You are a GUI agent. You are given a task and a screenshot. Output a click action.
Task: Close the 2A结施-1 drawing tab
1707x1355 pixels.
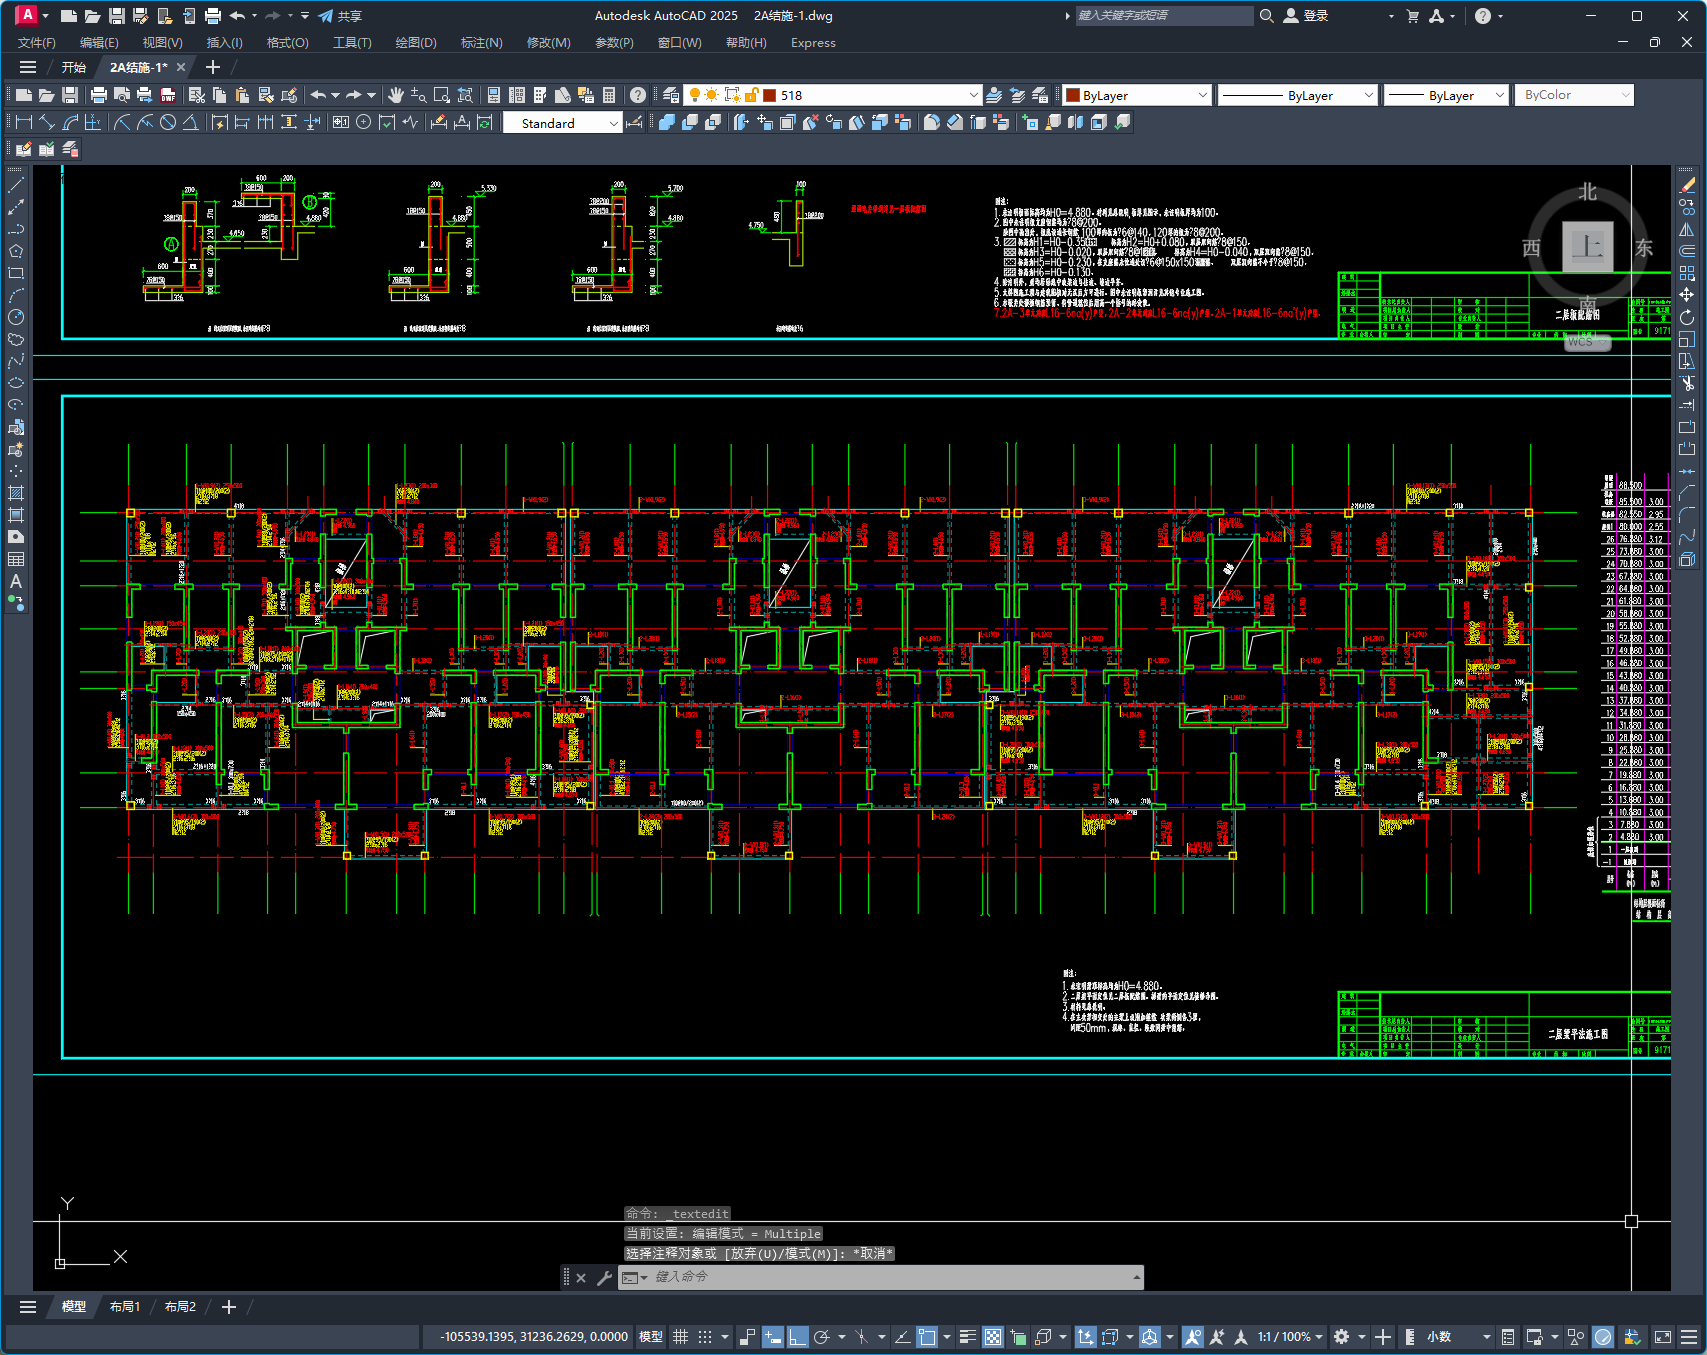tap(181, 68)
